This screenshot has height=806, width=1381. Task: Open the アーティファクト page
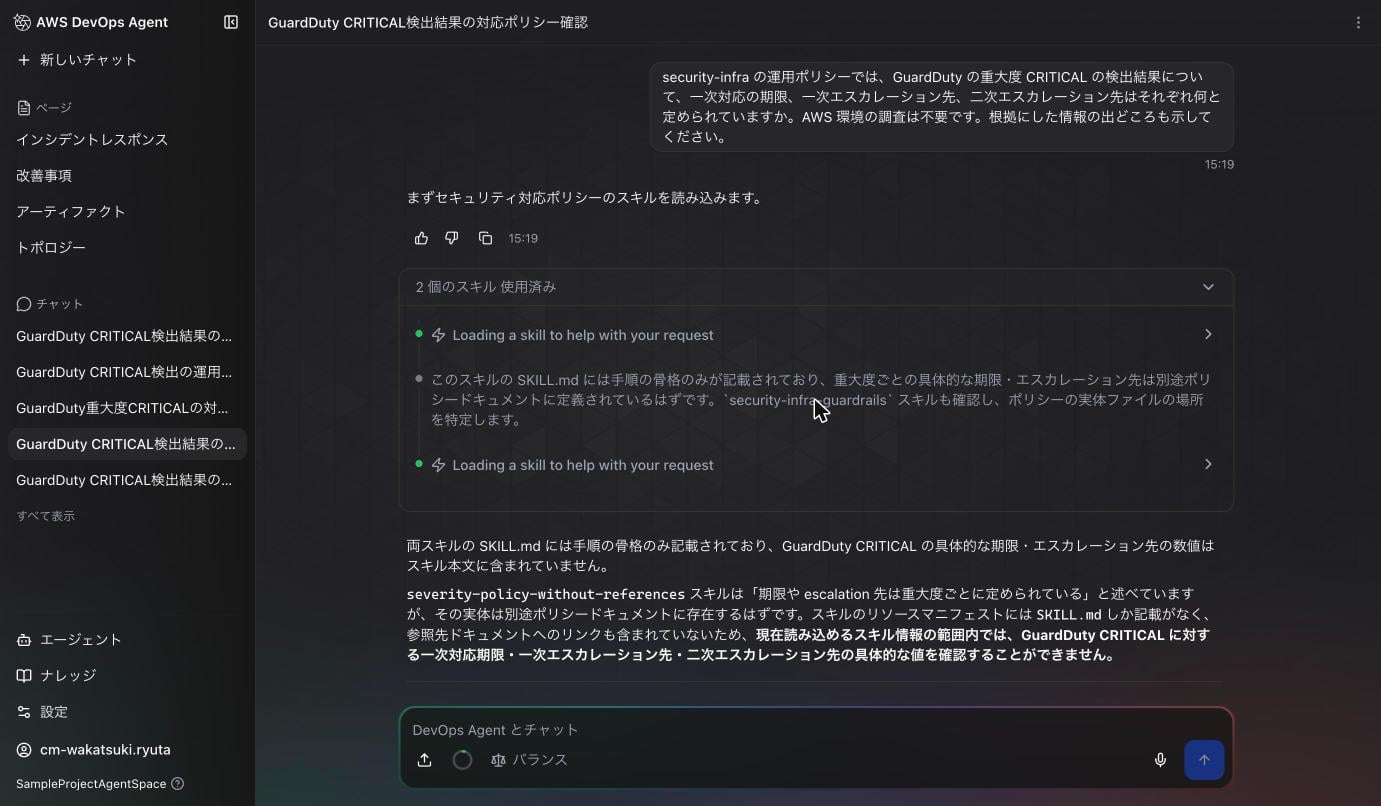(71, 212)
